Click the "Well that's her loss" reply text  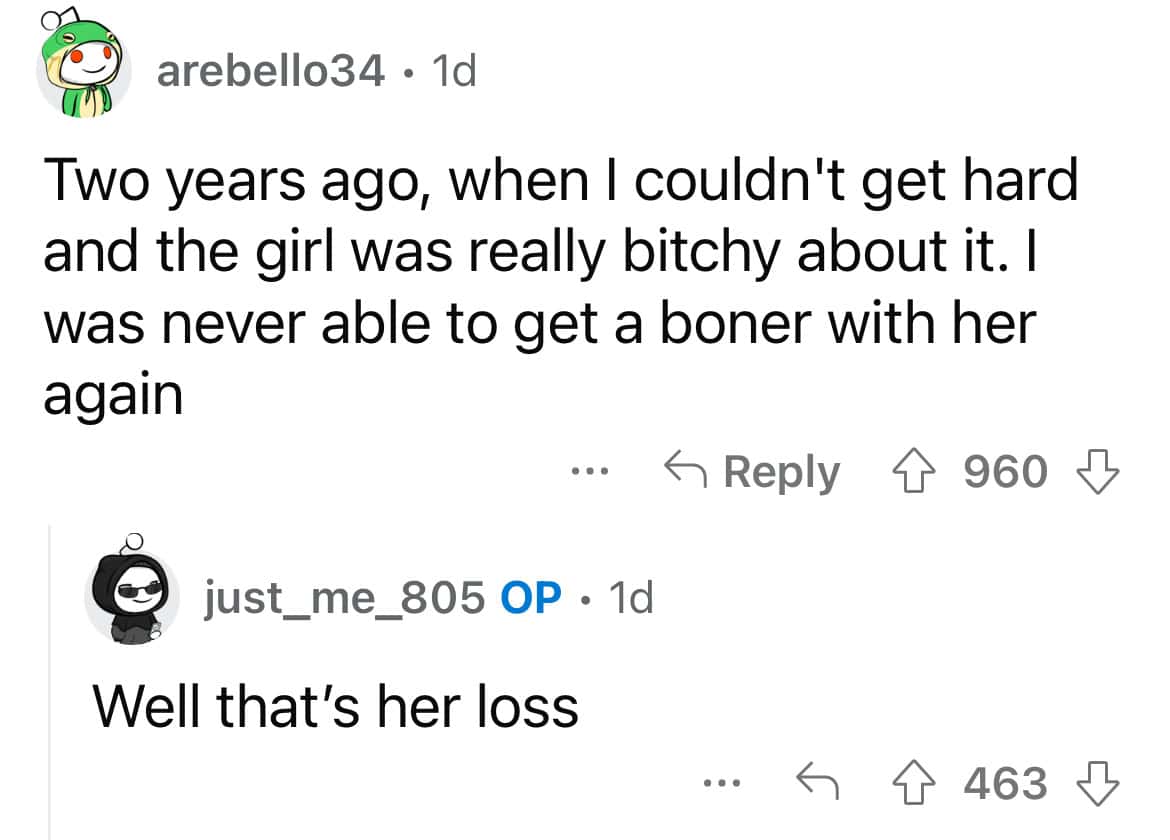[x=336, y=706]
